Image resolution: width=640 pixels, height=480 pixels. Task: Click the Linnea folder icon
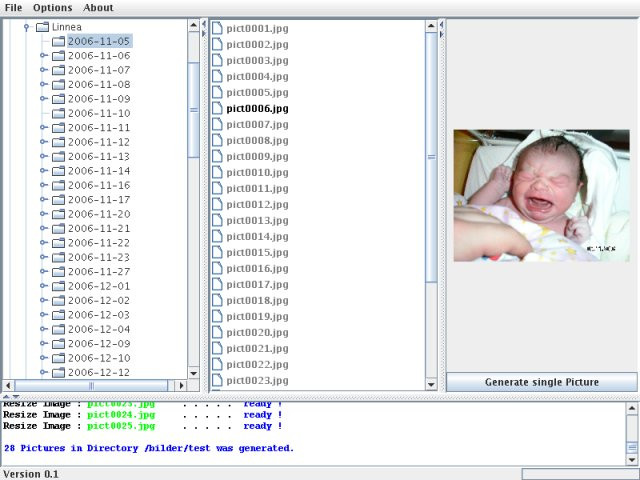(42, 27)
